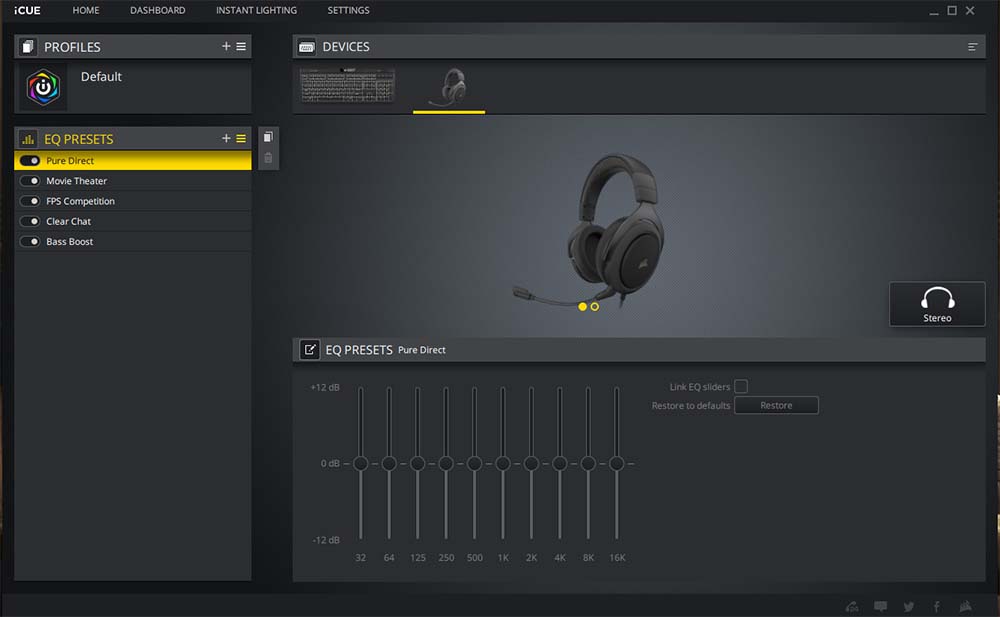This screenshot has width=1000, height=617.
Task: Open the Facebook icon in status bar
Action: coord(937,606)
